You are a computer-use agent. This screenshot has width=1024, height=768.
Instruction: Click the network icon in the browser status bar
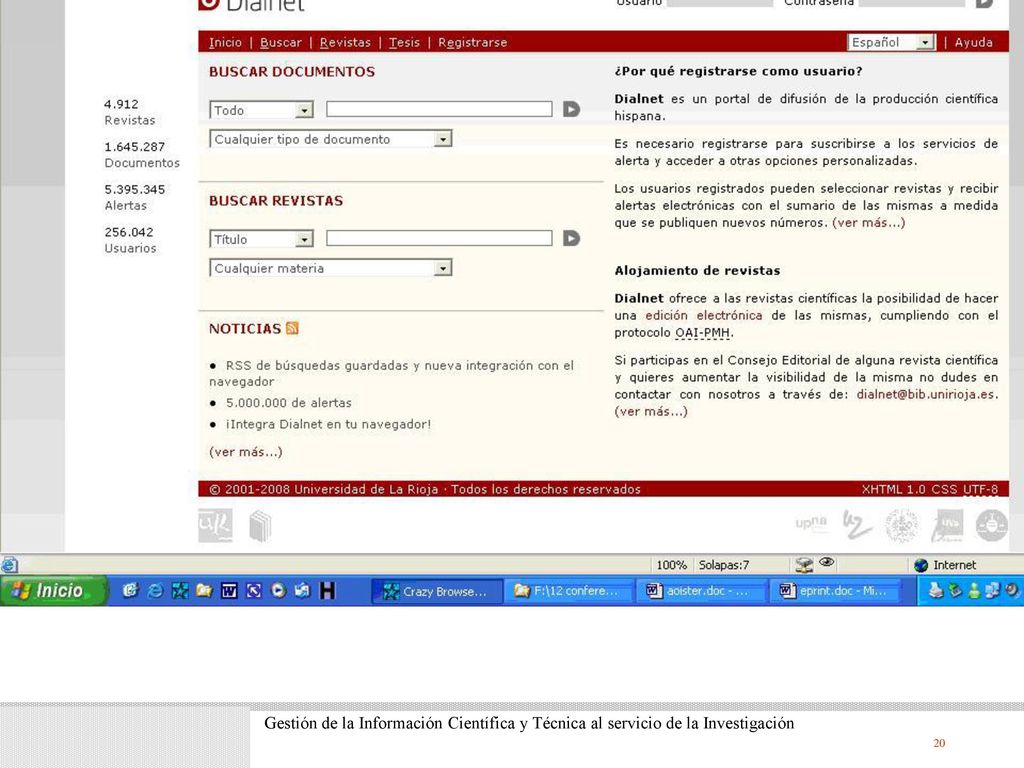pos(805,565)
